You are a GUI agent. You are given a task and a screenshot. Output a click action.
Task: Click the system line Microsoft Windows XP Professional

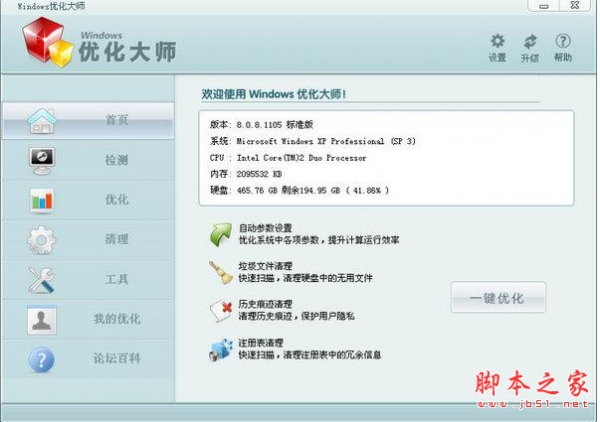coord(313,141)
